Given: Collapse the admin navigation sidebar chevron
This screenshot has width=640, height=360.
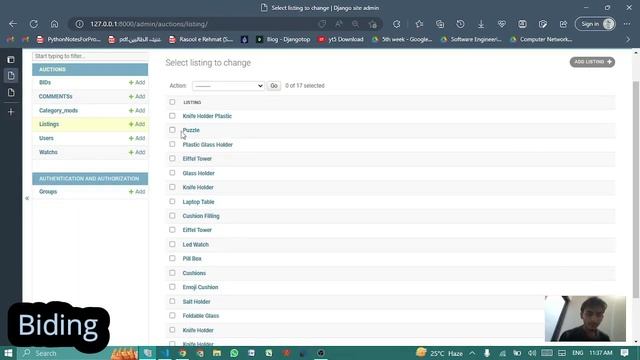Looking at the screenshot, I should coord(27,198).
